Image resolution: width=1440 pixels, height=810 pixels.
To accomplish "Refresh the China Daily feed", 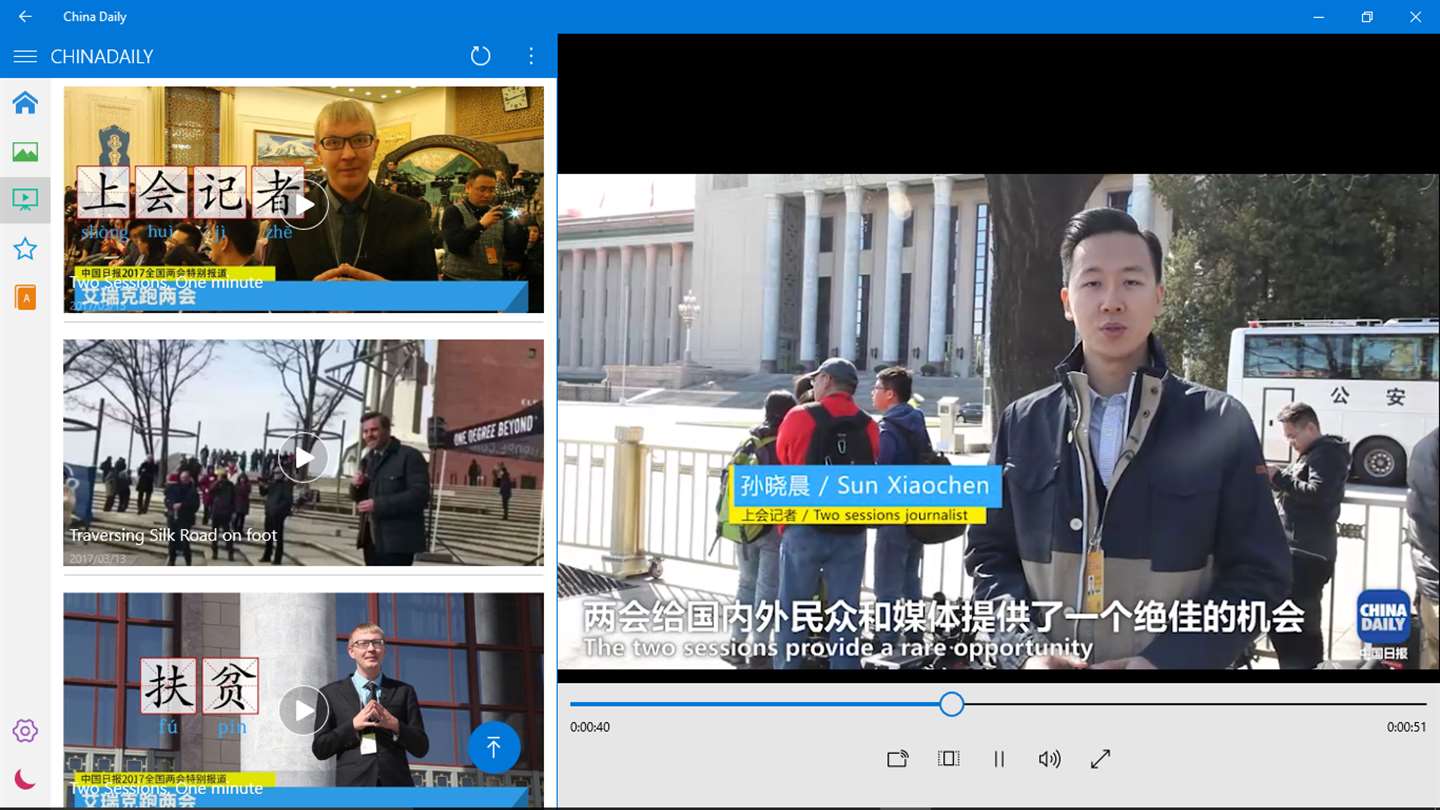I will [x=481, y=57].
